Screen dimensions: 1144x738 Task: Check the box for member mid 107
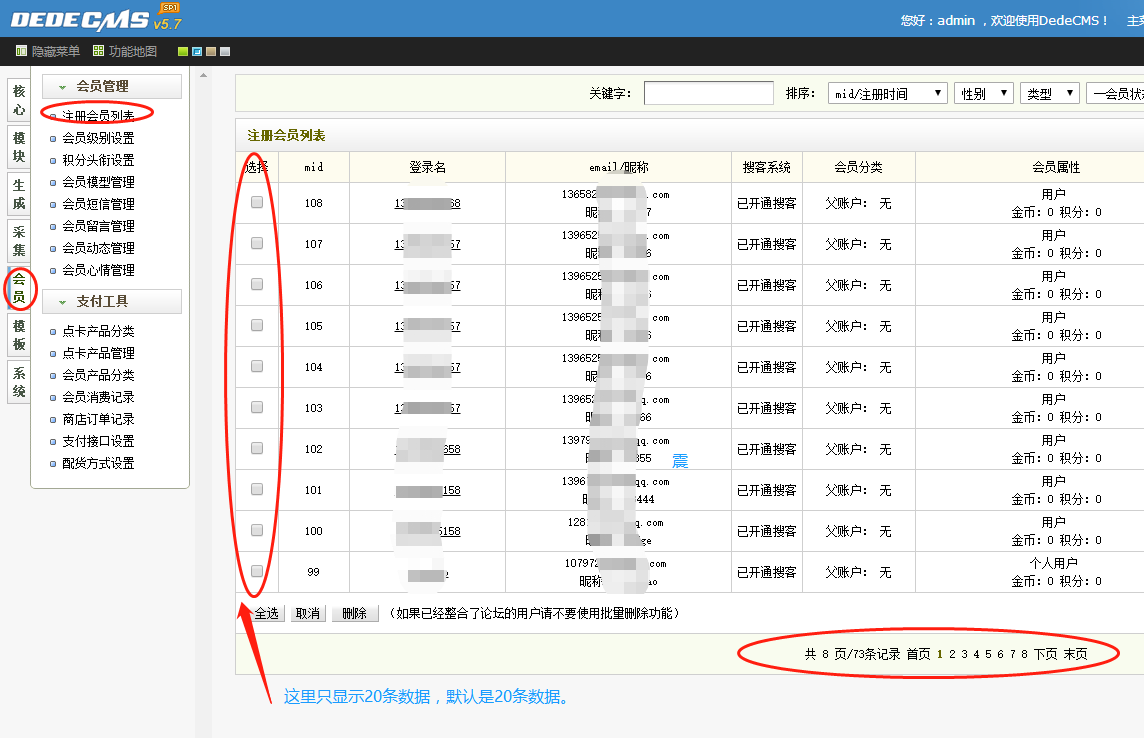click(x=257, y=243)
